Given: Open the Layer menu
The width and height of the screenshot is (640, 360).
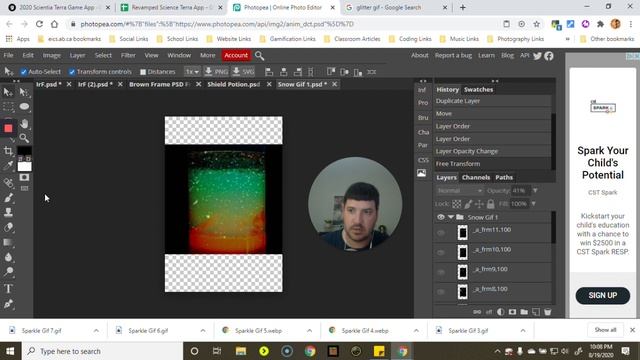Looking at the screenshot, I should coord(77,56).
